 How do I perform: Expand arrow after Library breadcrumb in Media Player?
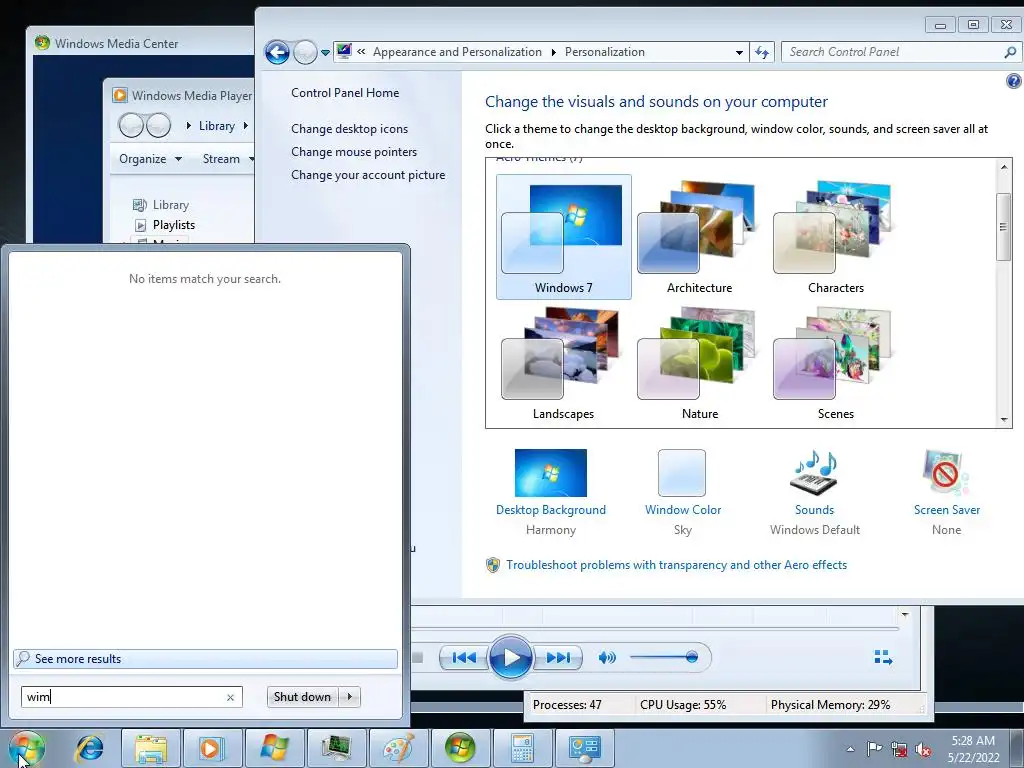(246, 125)
